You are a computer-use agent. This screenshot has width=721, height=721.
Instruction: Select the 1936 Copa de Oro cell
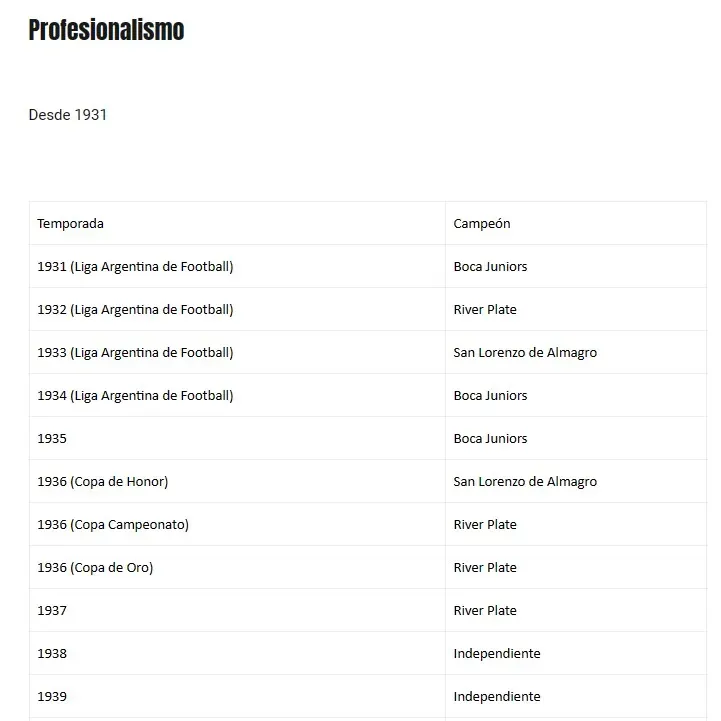[95, 568]
